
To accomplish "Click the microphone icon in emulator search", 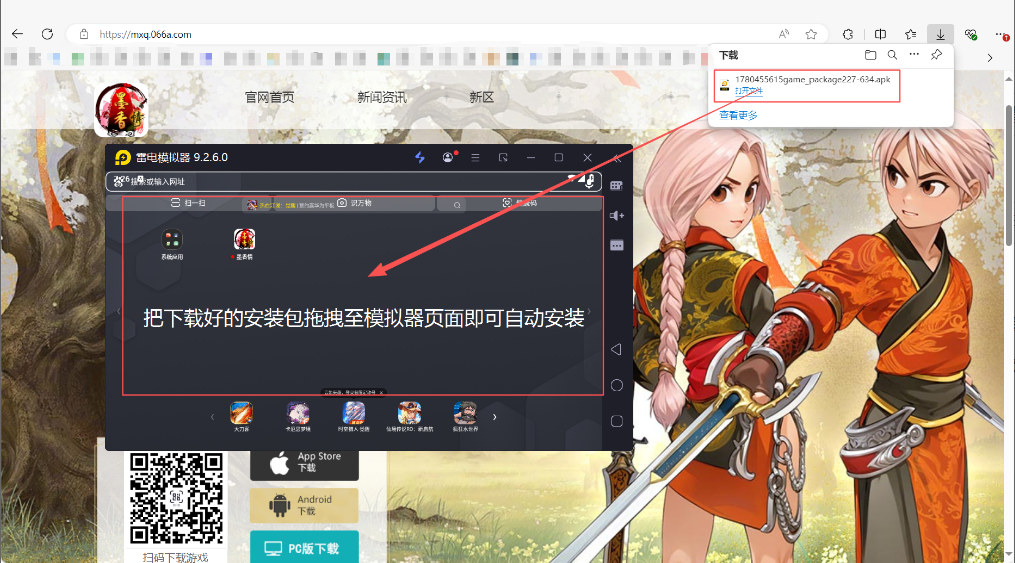I will click(589, 182).
